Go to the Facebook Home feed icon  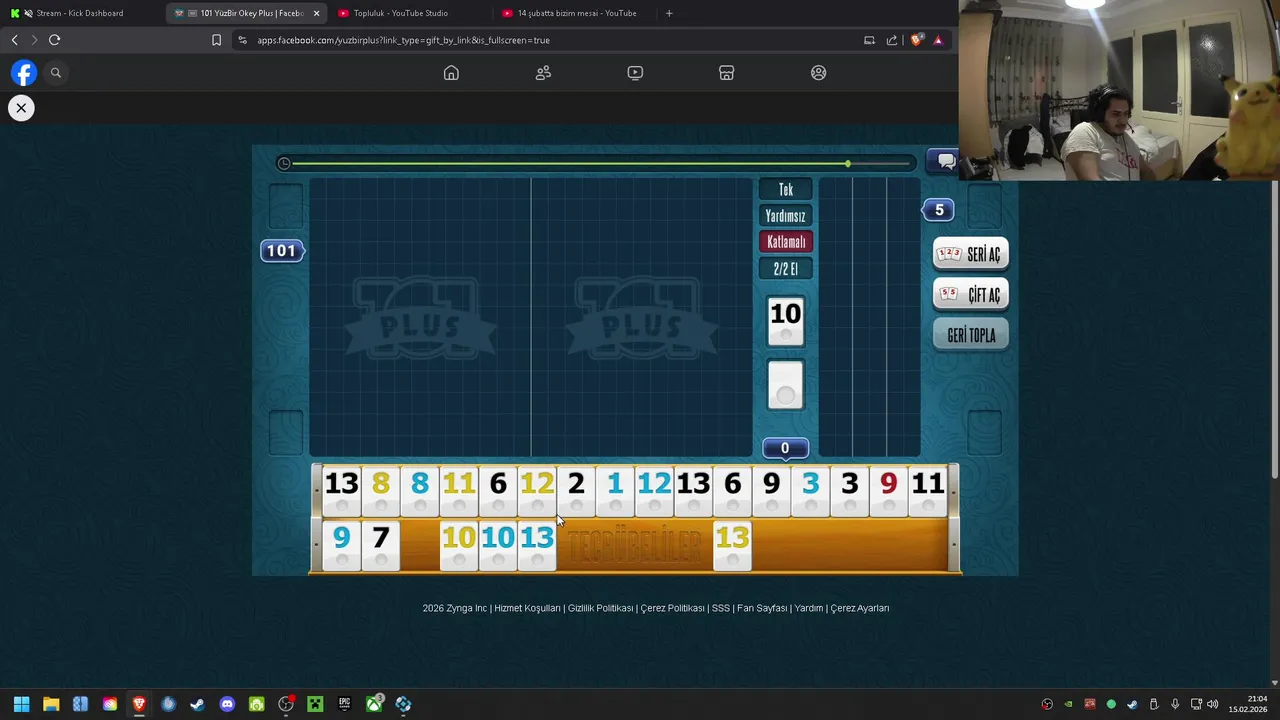[x=451, y=73]
